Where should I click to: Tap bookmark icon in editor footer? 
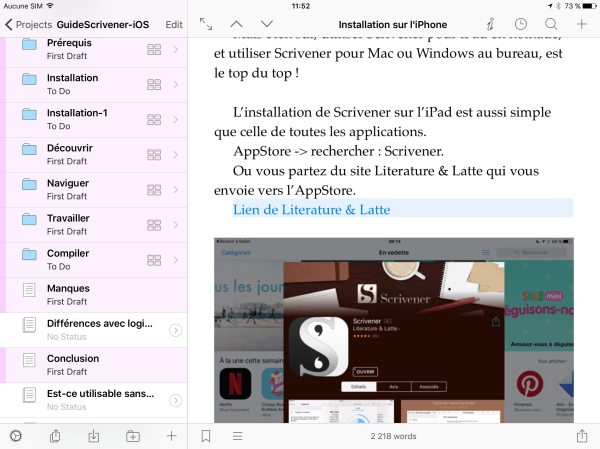tap(206, 436)
